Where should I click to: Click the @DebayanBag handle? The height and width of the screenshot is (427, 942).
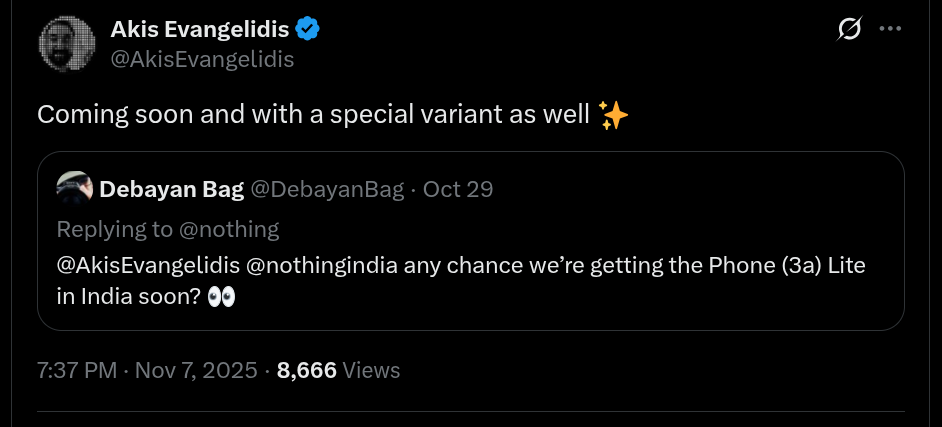click(x=326, y=189)
